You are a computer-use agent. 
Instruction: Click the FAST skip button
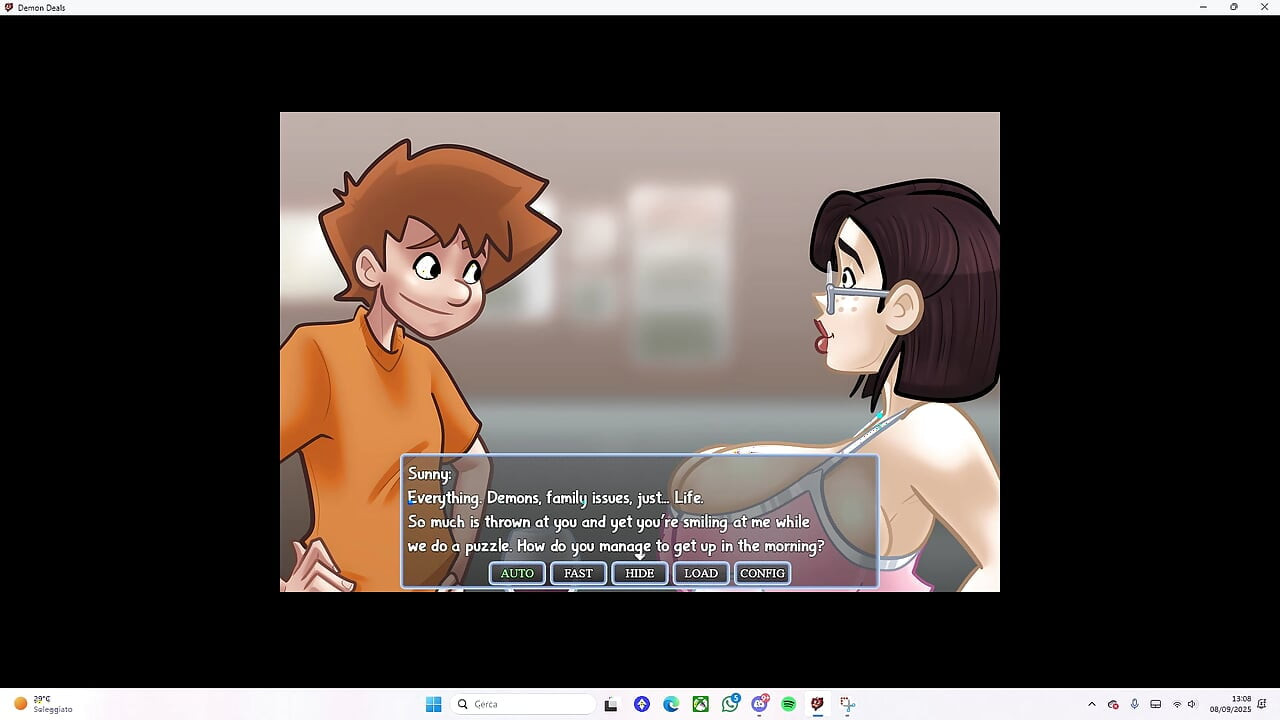pos(578,573)
